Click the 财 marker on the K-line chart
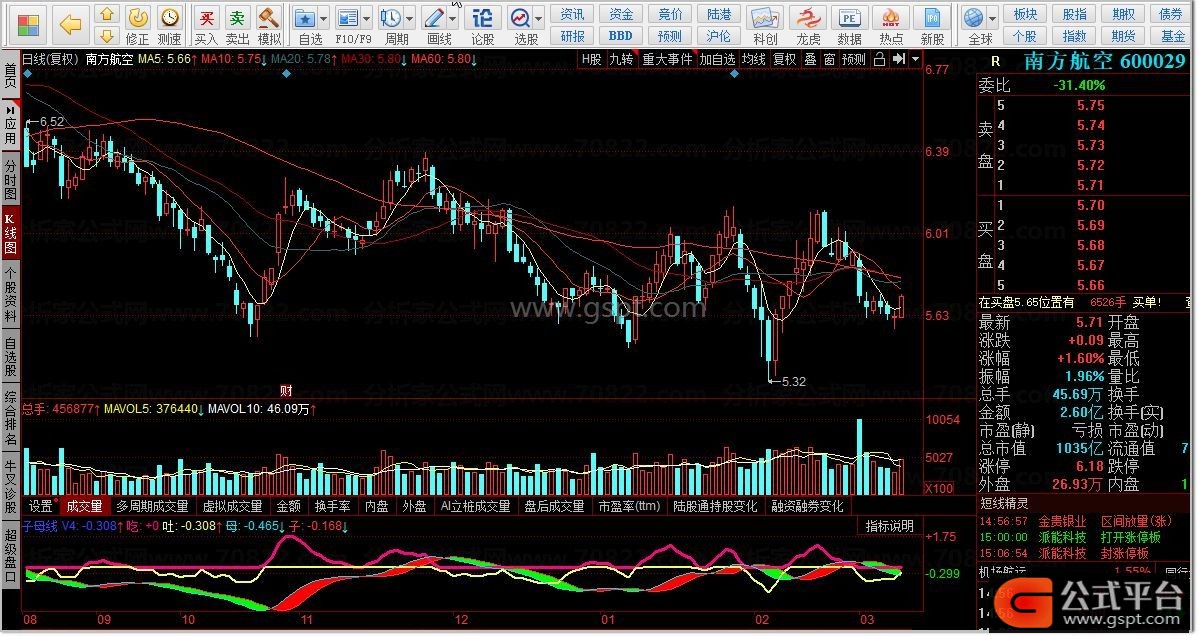The image size is (1199, 636). [286, 391]
